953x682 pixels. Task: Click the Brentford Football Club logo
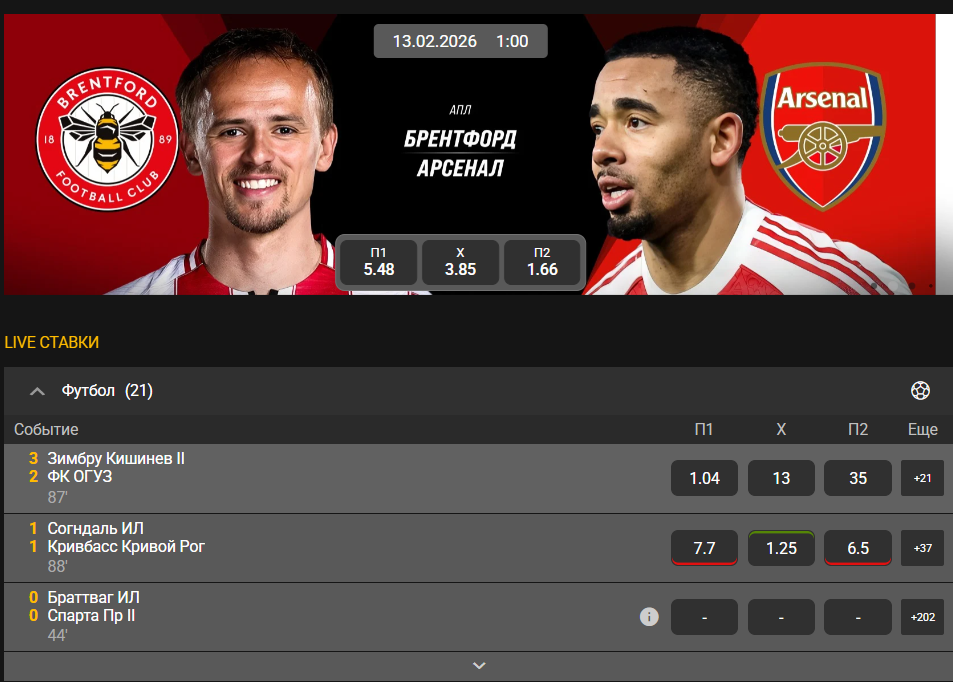click(107, 139)
